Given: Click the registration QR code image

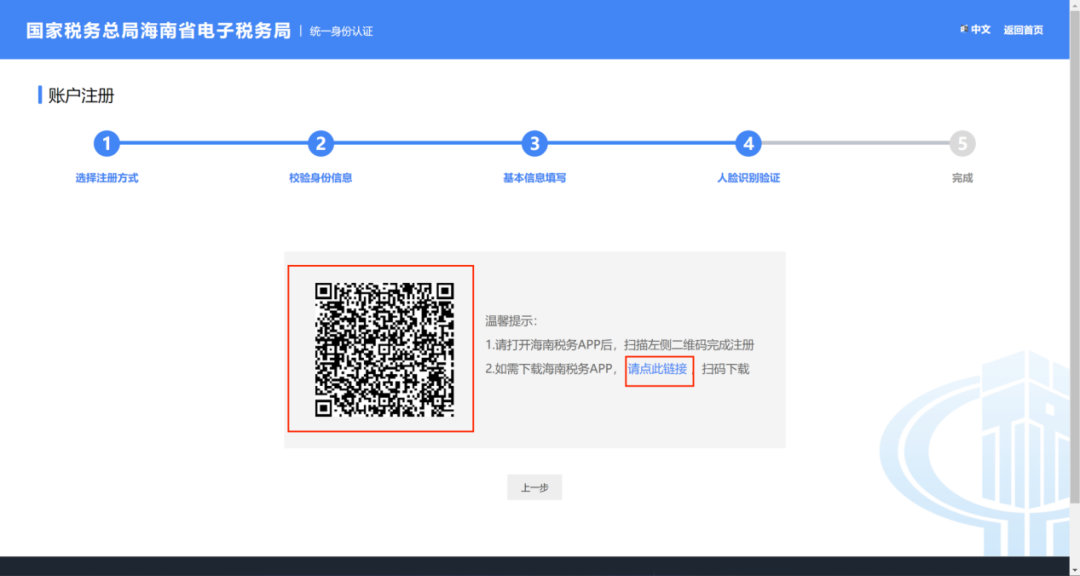Looking at the screenshot, I should (x=384, y=349).
